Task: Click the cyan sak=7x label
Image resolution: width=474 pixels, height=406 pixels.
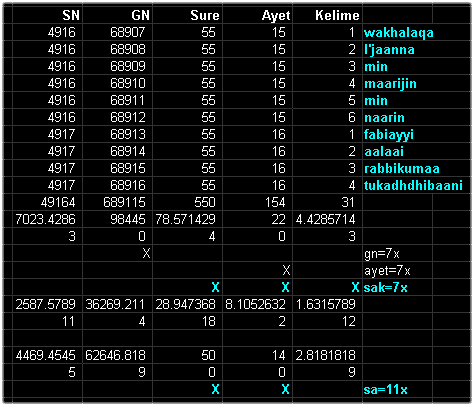Action: point(386,288)
